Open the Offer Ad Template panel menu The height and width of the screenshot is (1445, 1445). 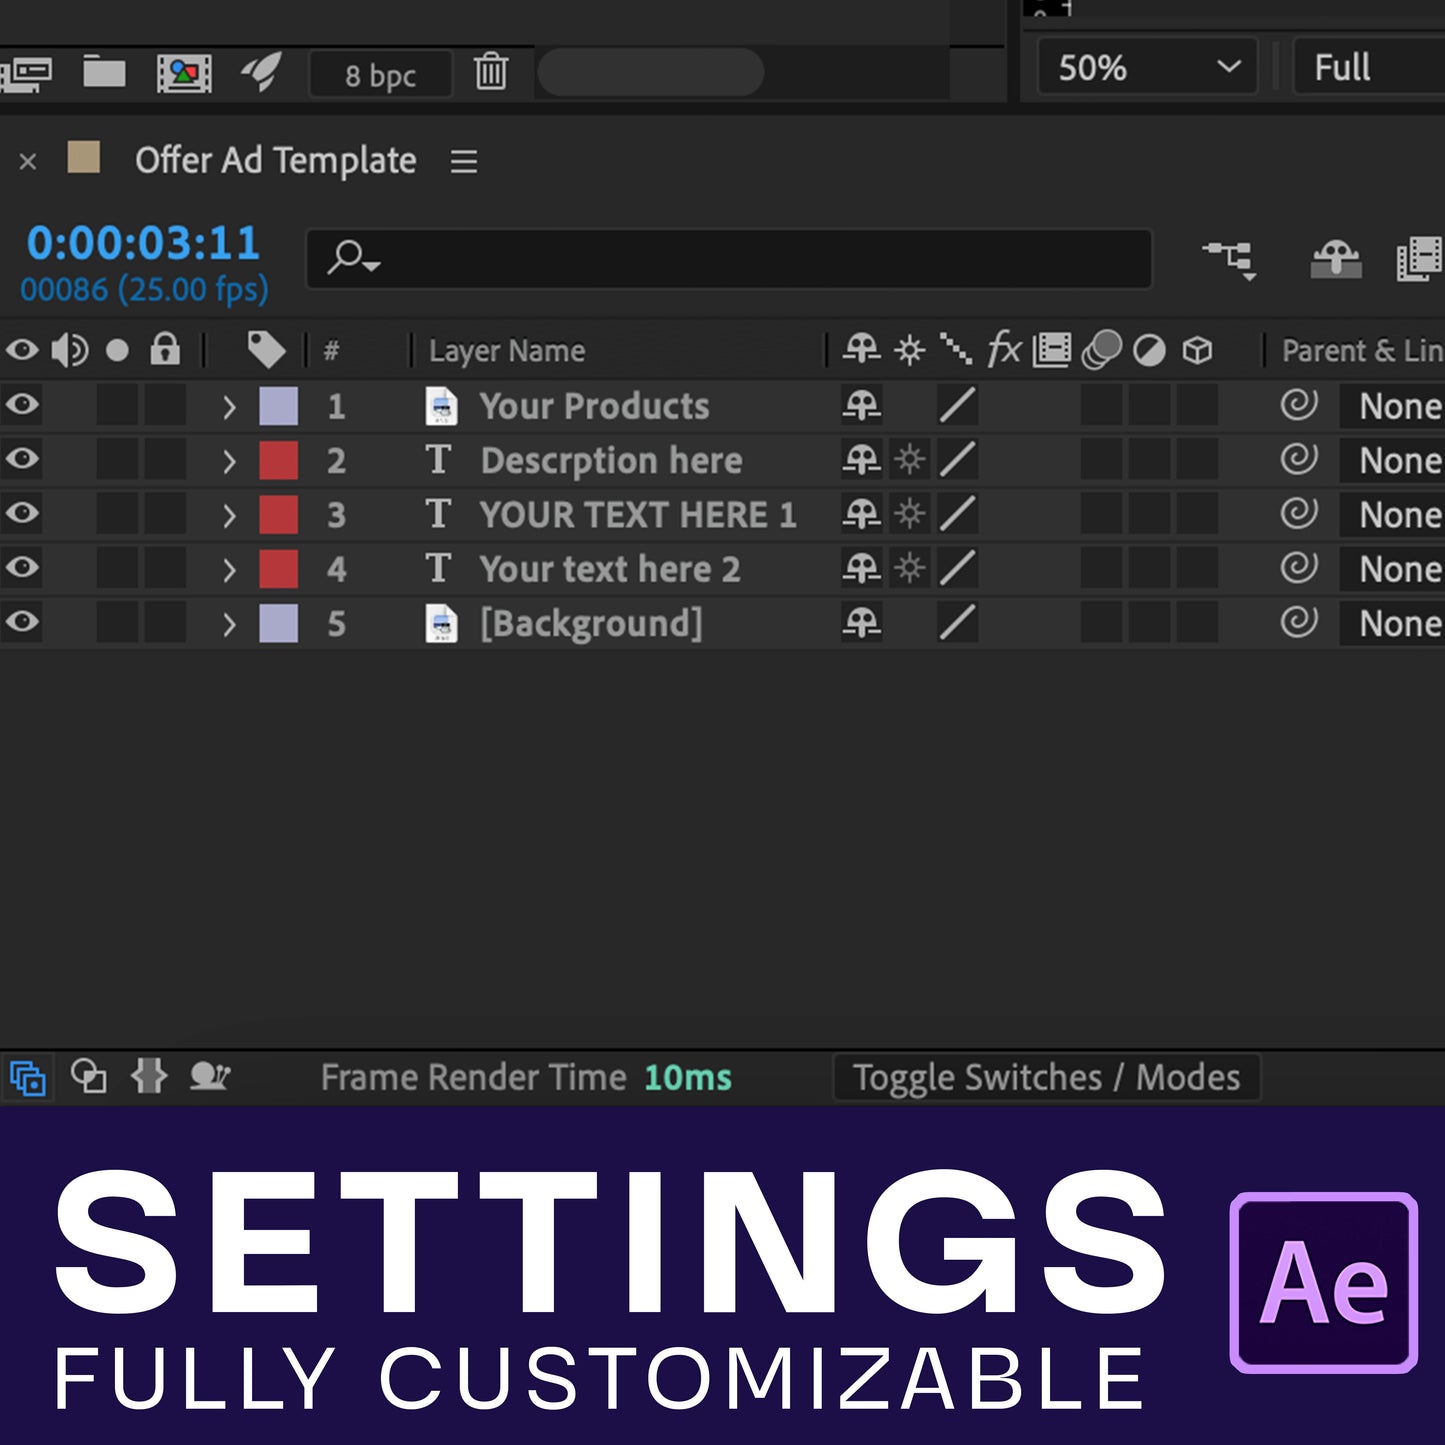click(x=463, y=161)
